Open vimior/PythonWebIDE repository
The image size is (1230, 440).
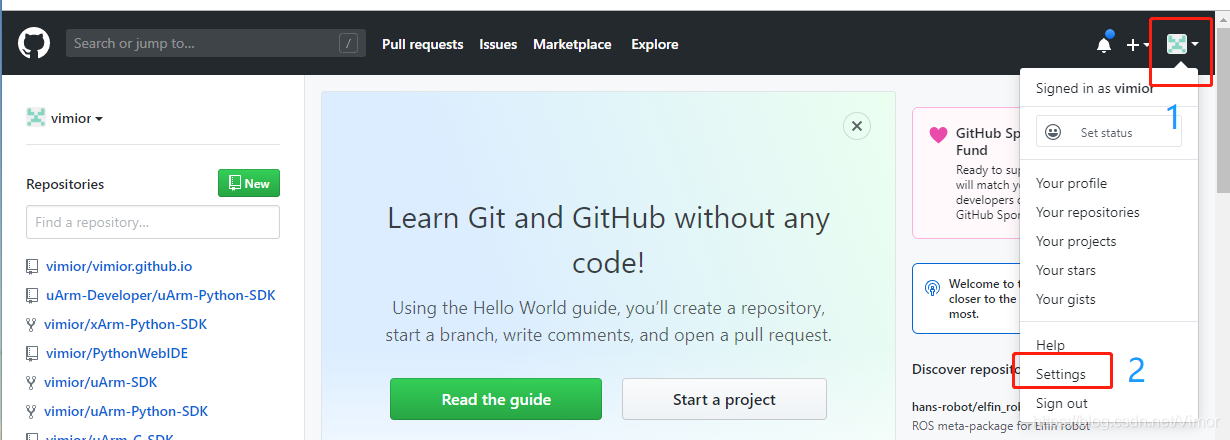(x=117, y=353)
